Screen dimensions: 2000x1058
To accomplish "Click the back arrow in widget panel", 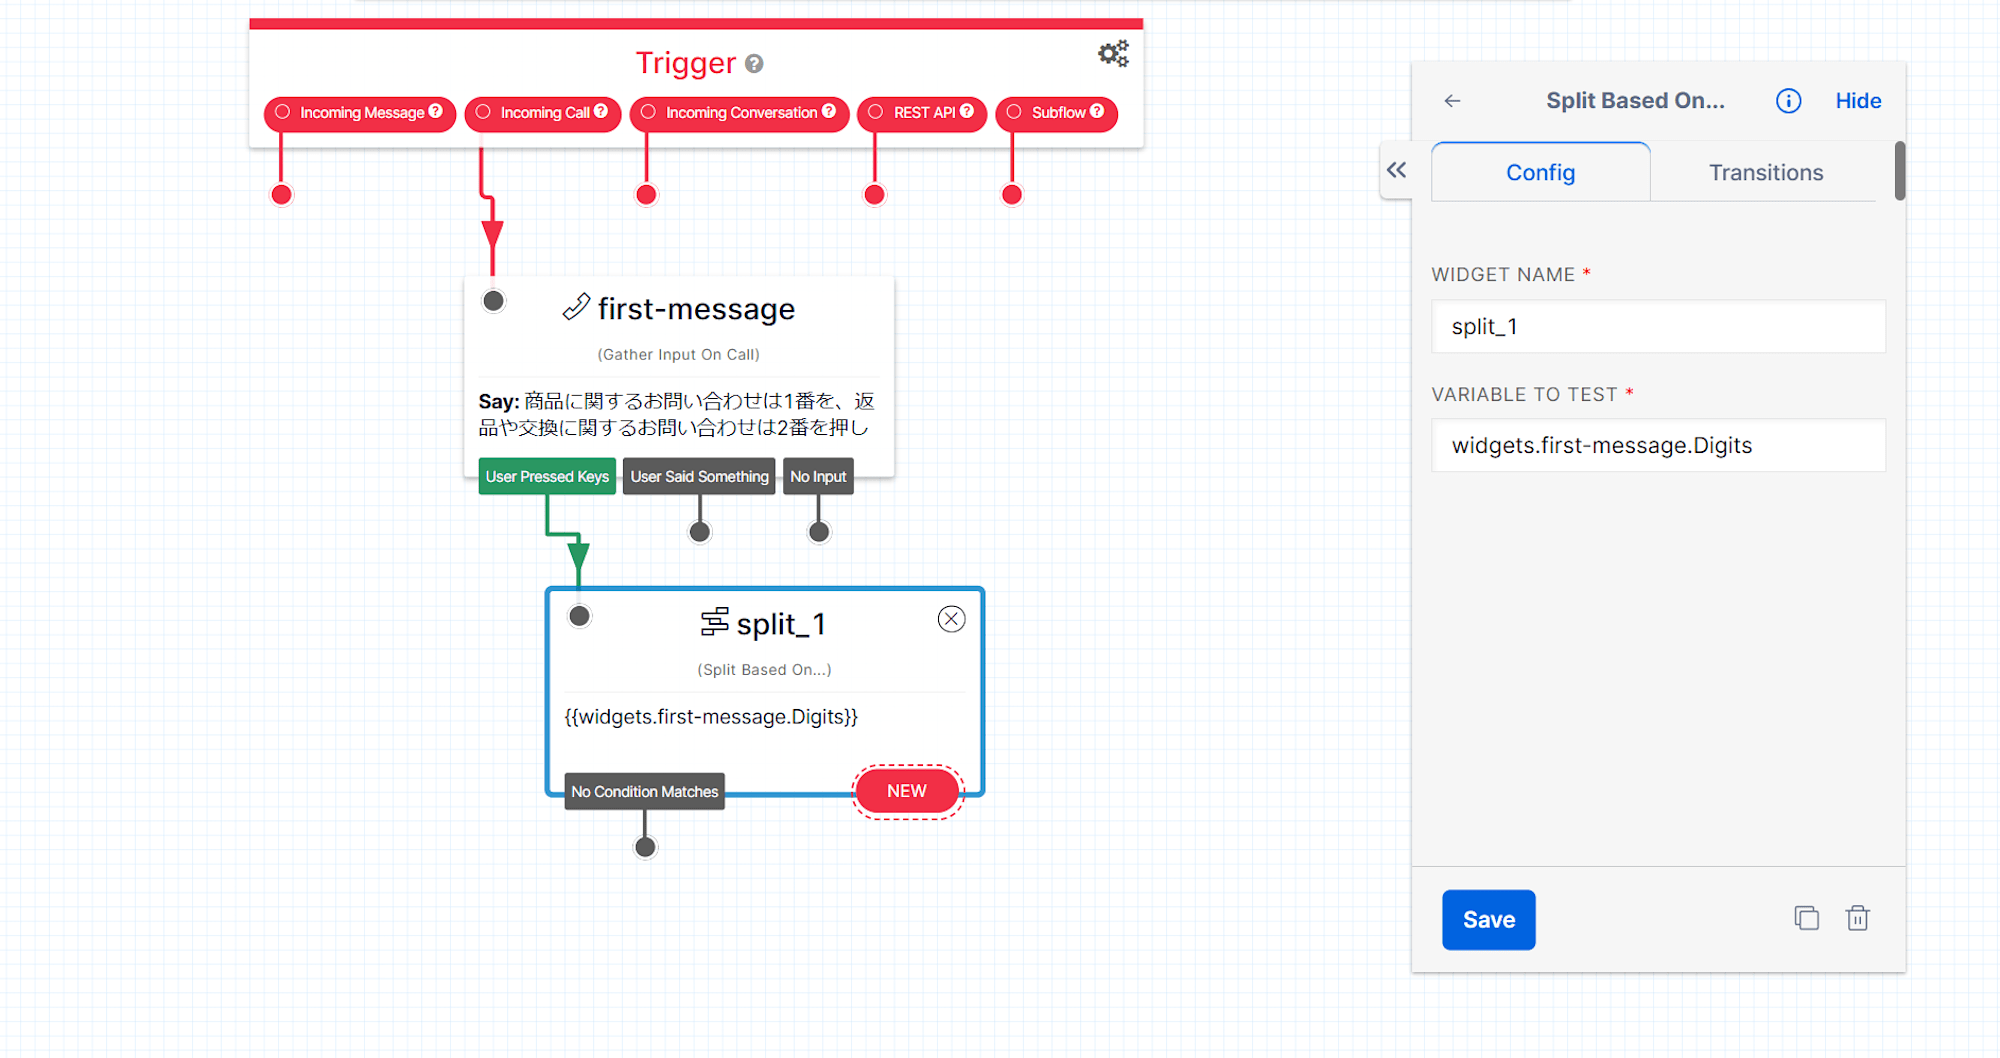I will (1453, 101).
